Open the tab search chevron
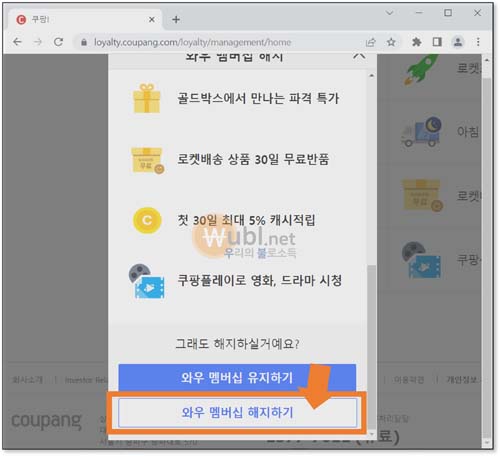 [x=390, y=13]
